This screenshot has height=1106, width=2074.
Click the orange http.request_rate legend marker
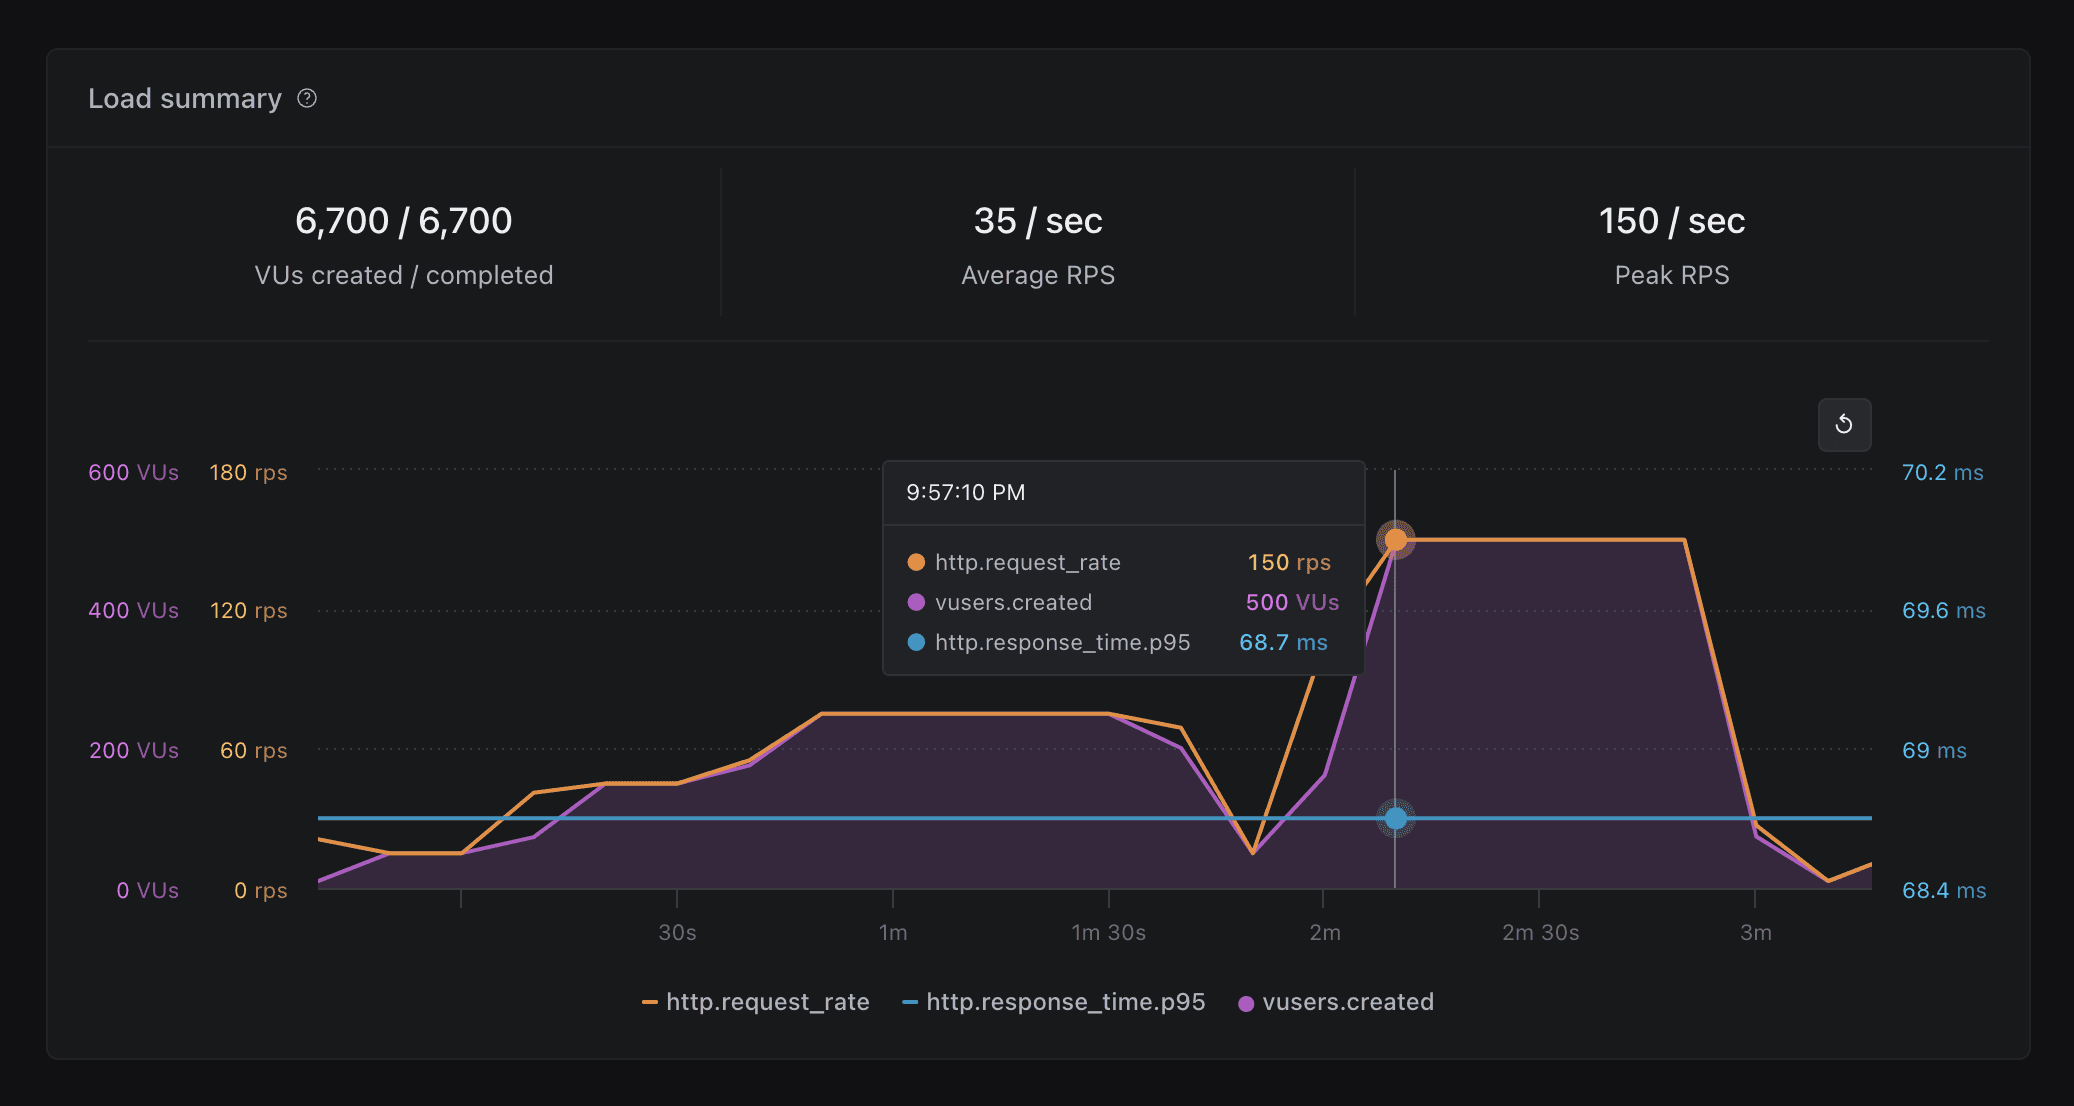(x=651, y=1001)
